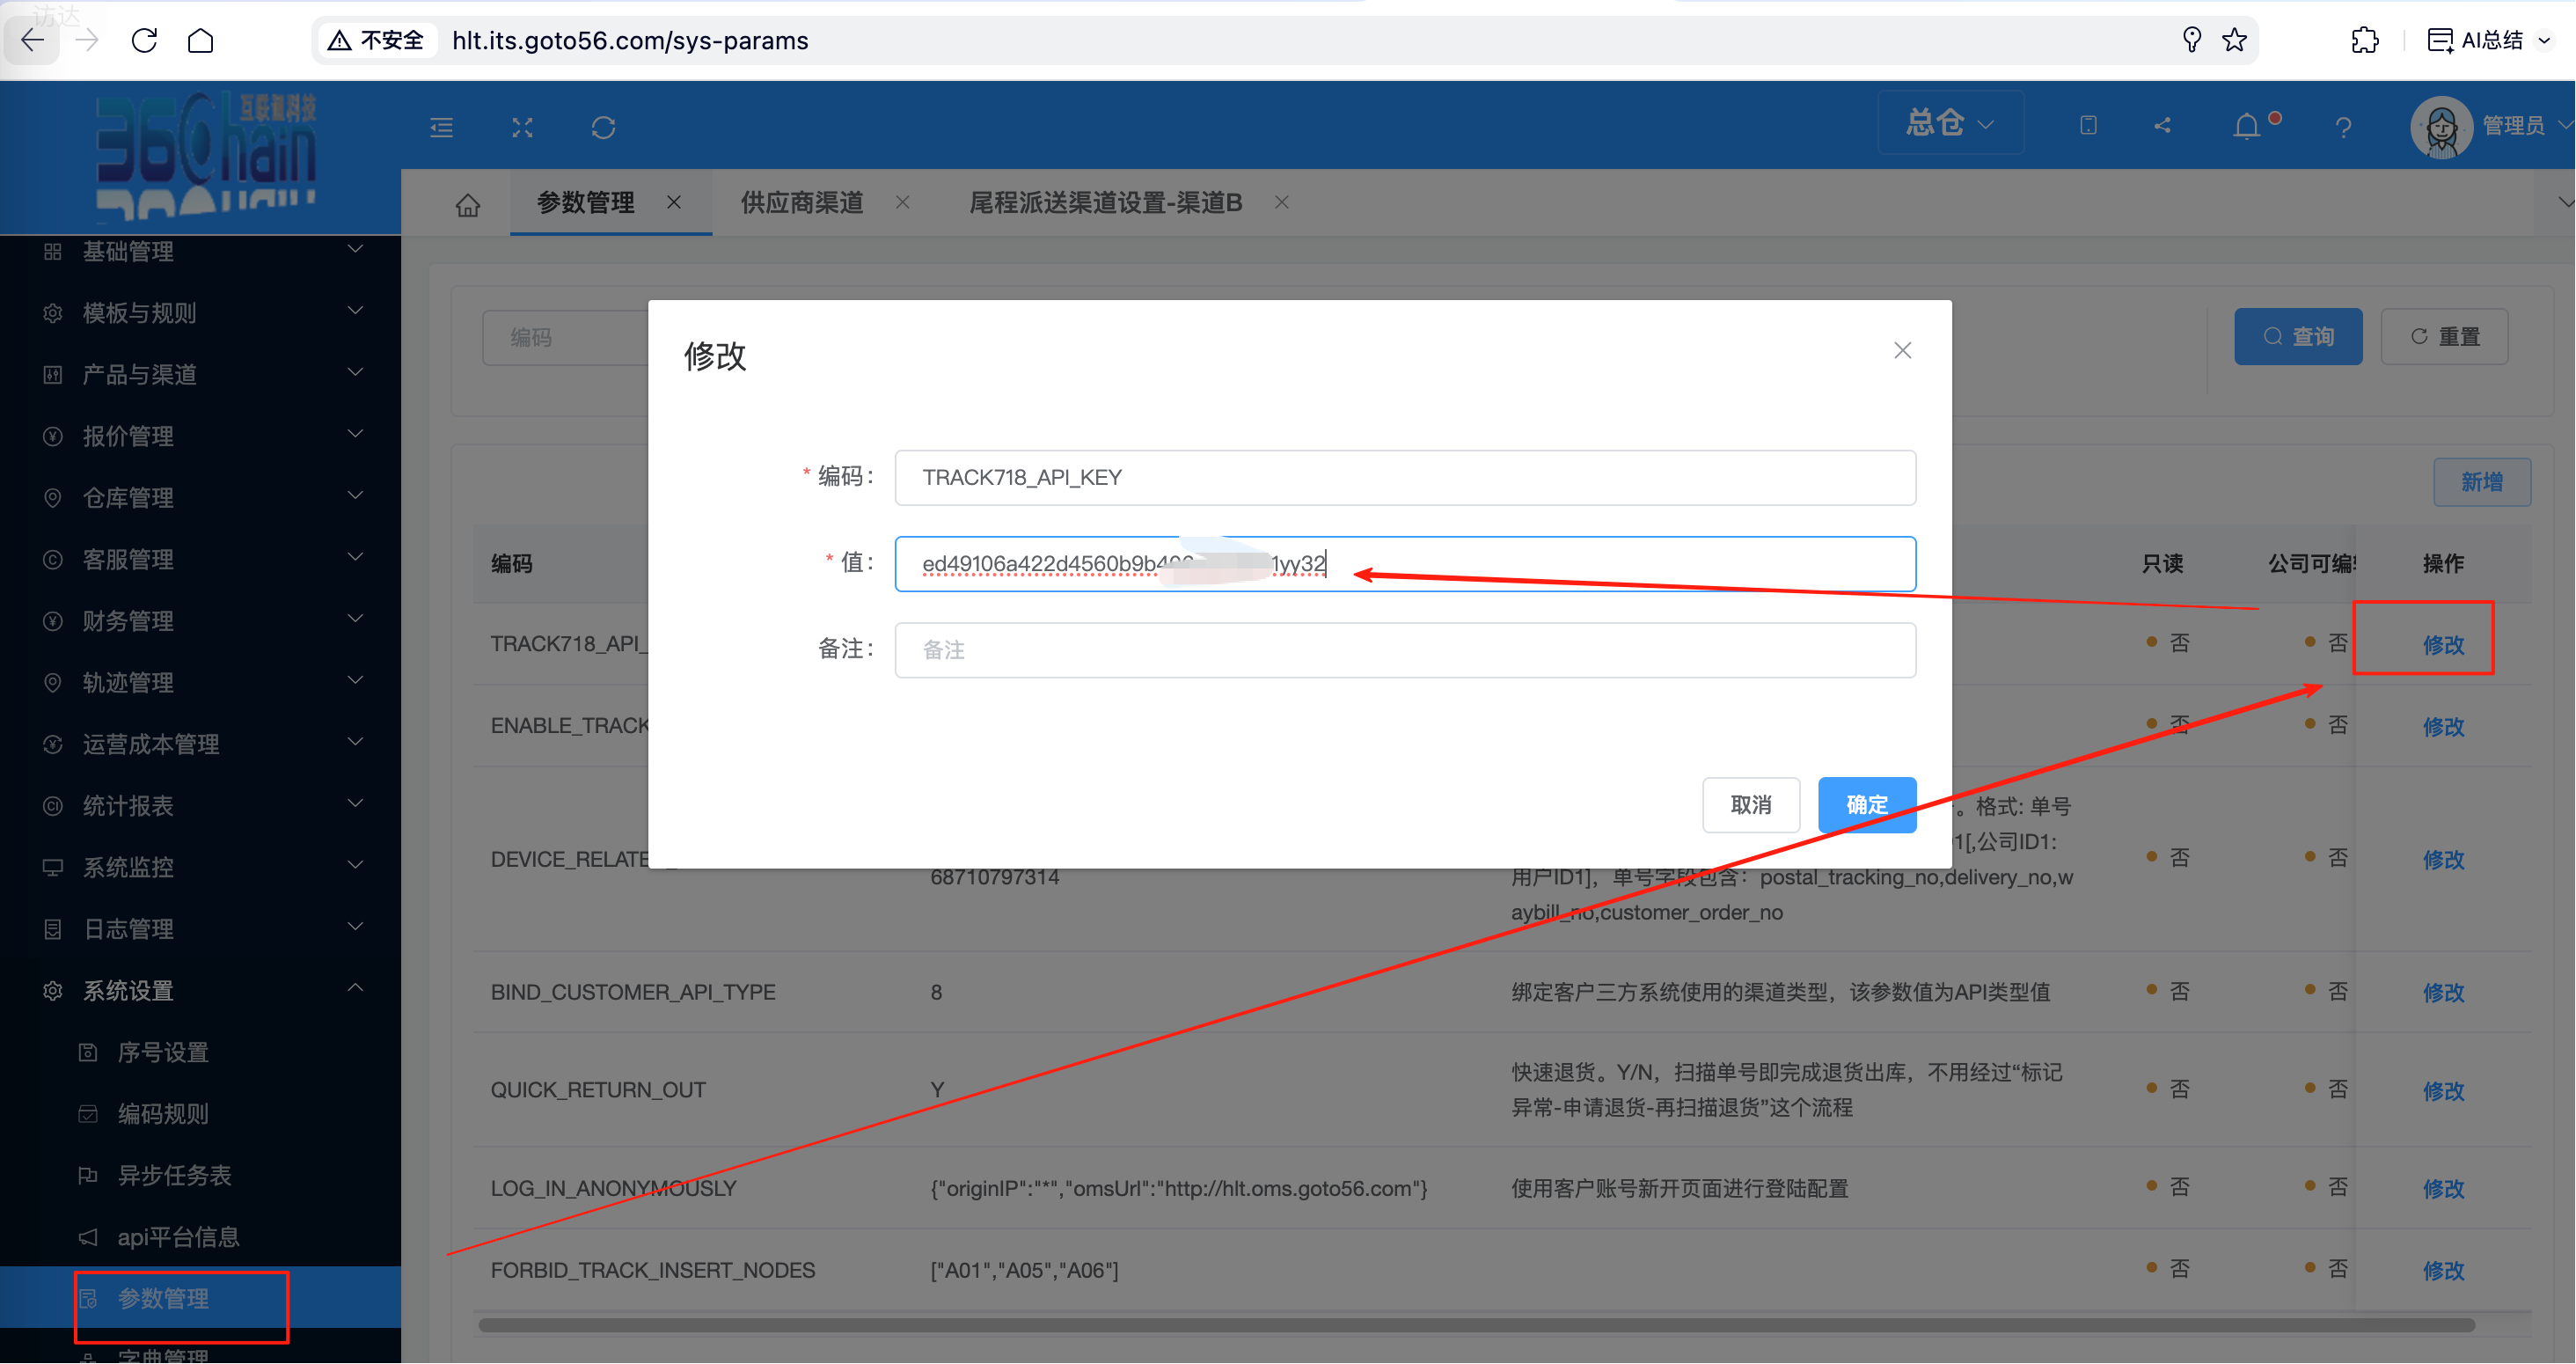
Task: Click the 不安全 site security warning
Action: click(x=376, y=40)
